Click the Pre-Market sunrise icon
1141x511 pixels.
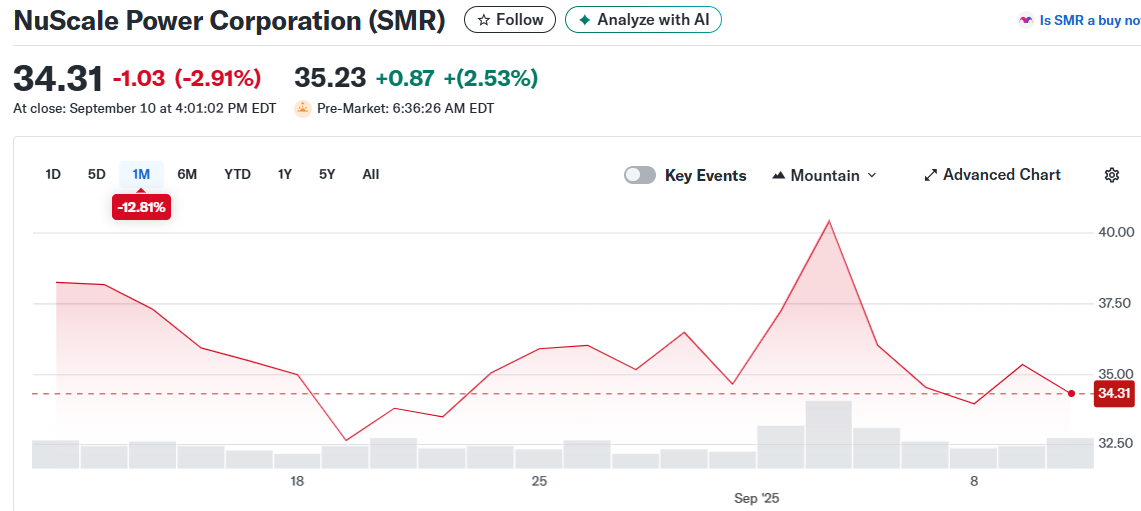(303, 109)
